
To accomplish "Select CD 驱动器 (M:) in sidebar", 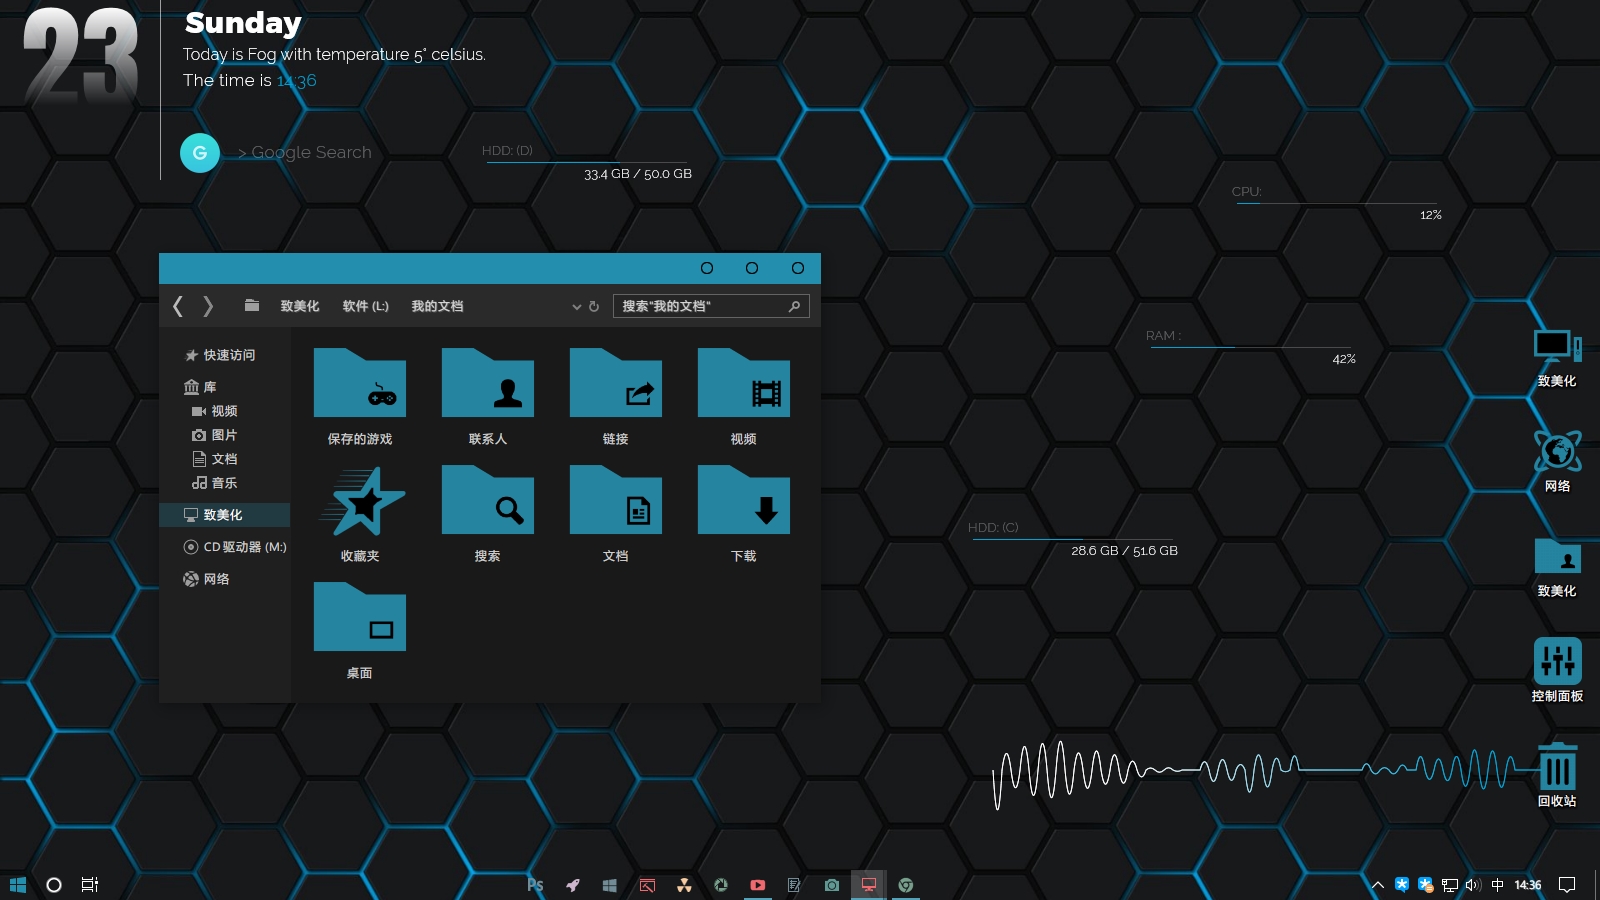I will [x=235, y=547].
